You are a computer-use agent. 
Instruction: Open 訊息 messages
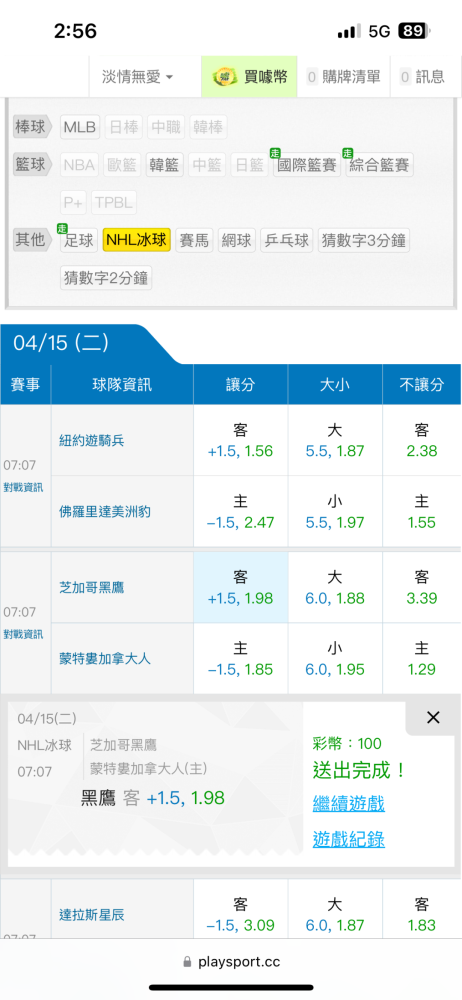[422, 77]
